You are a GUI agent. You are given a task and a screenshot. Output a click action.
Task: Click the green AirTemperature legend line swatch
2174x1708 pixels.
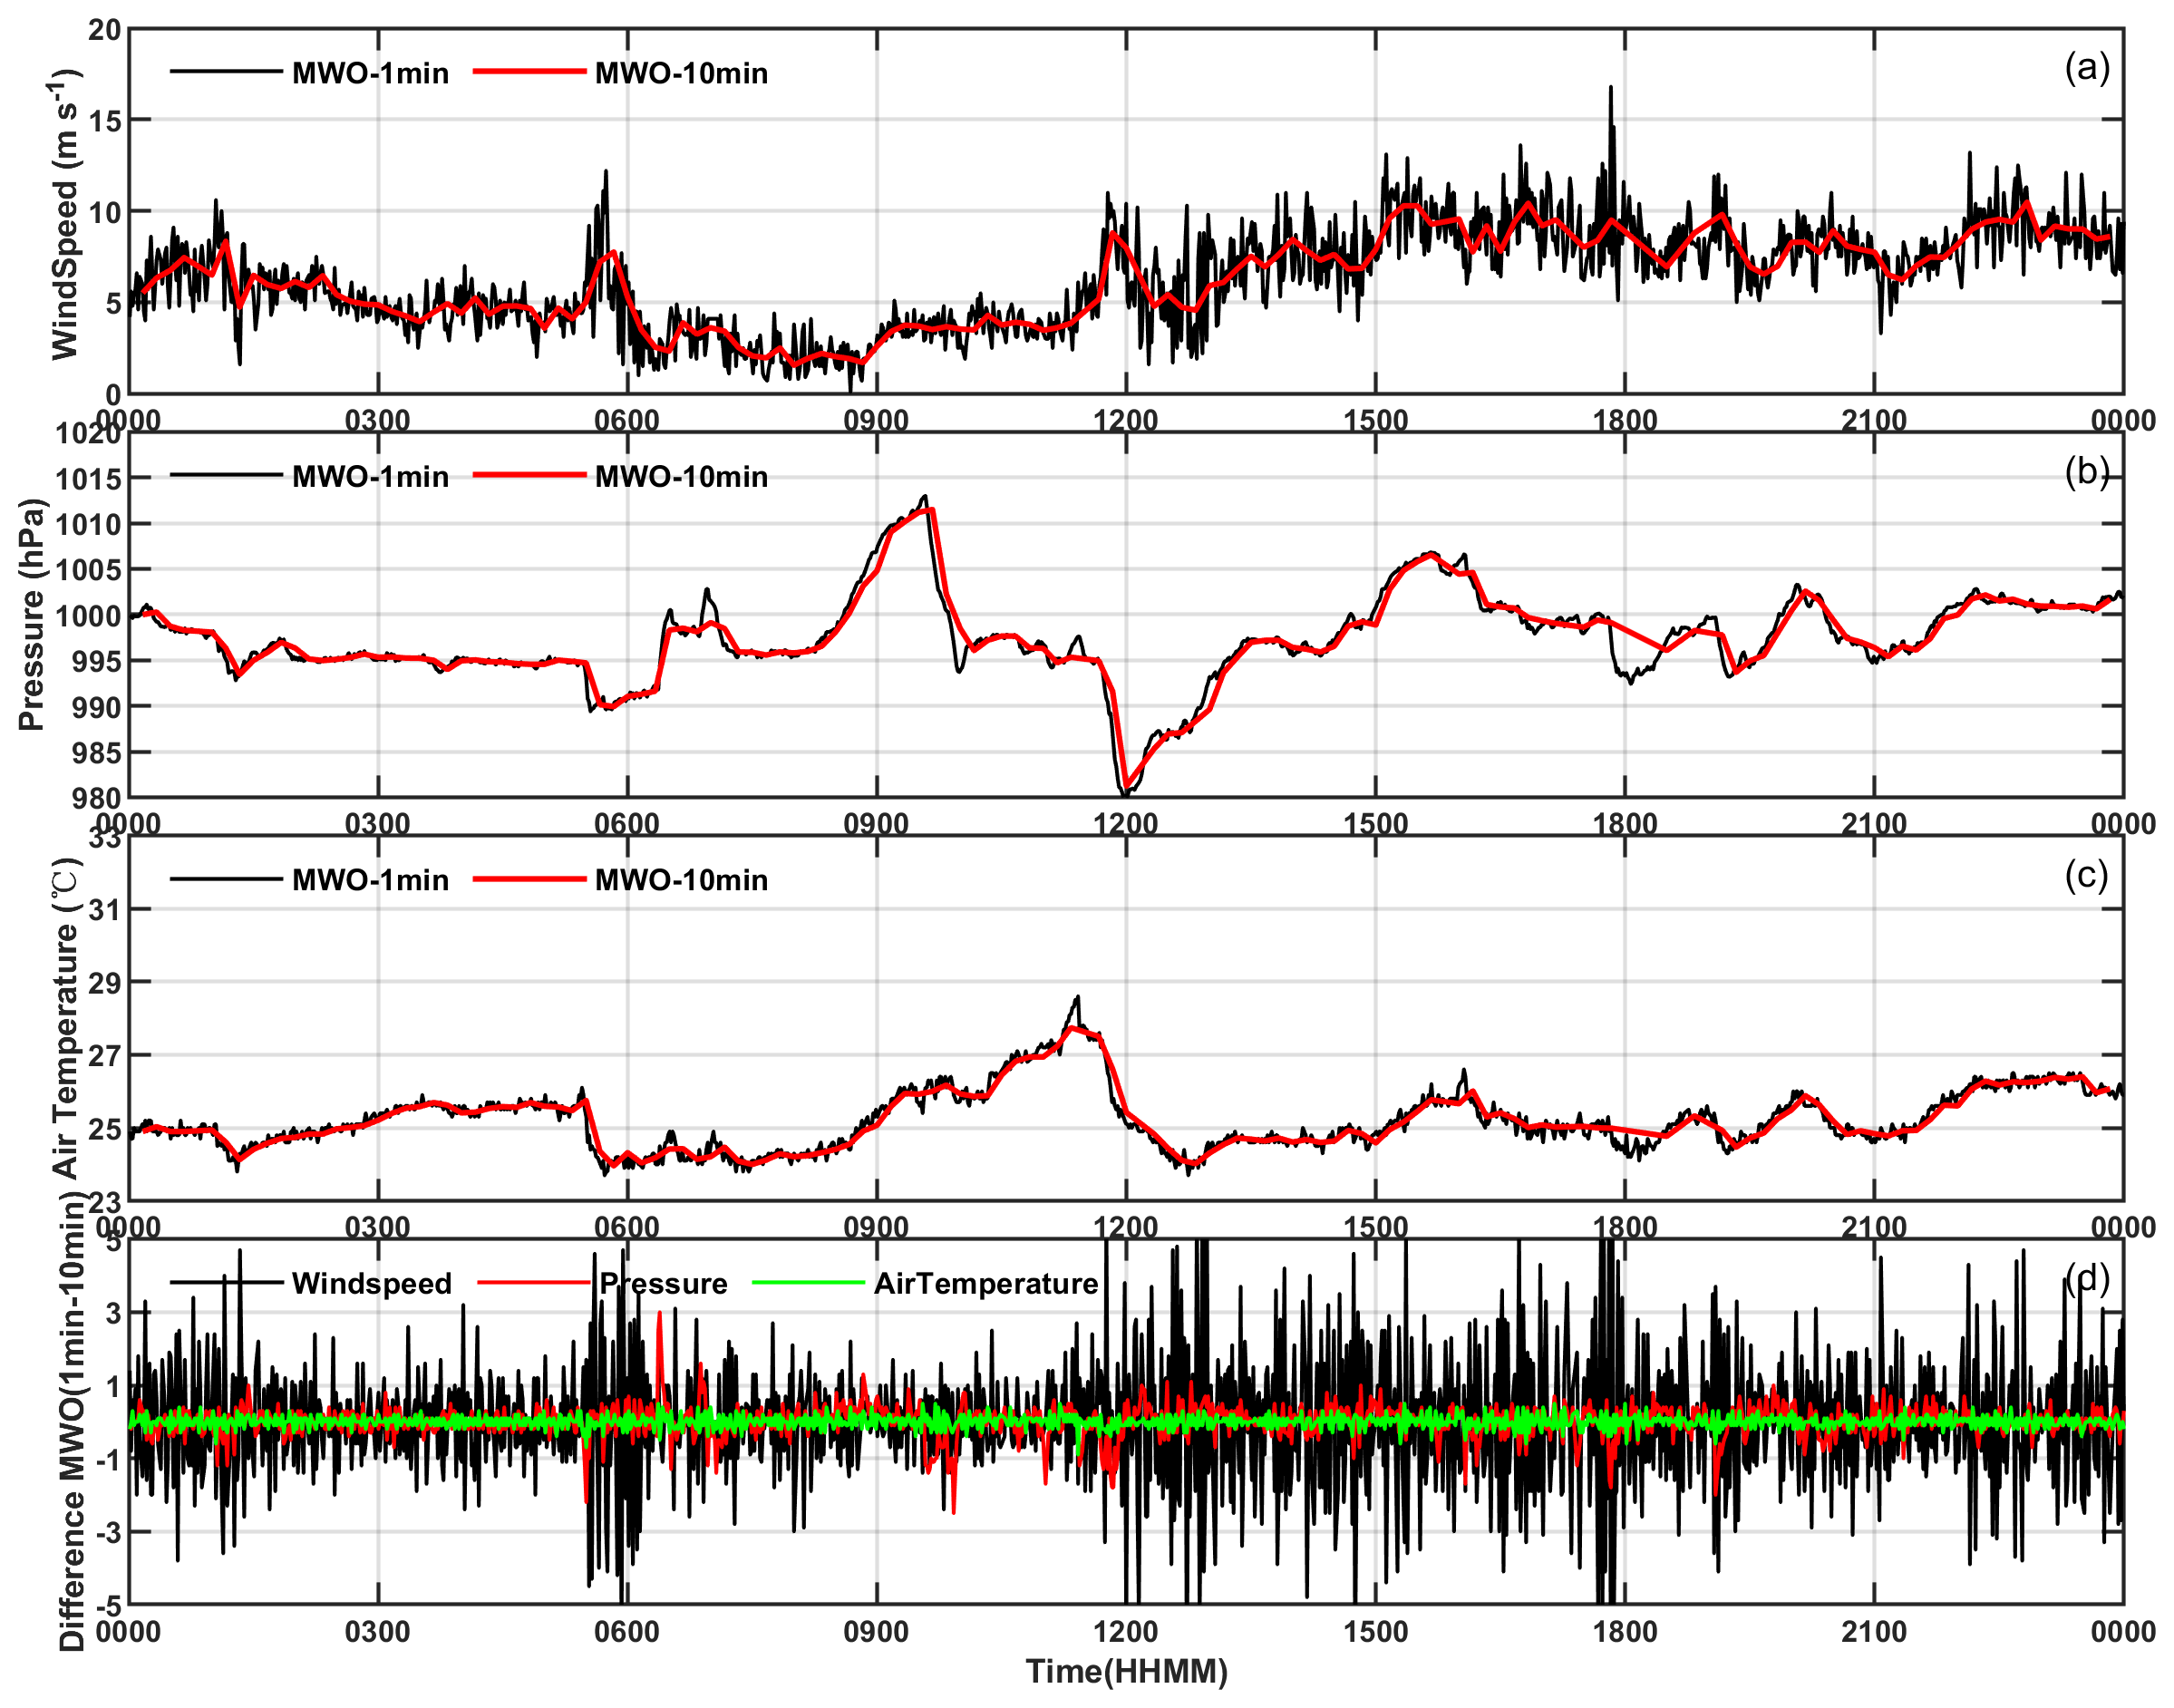pos(807,1283)
